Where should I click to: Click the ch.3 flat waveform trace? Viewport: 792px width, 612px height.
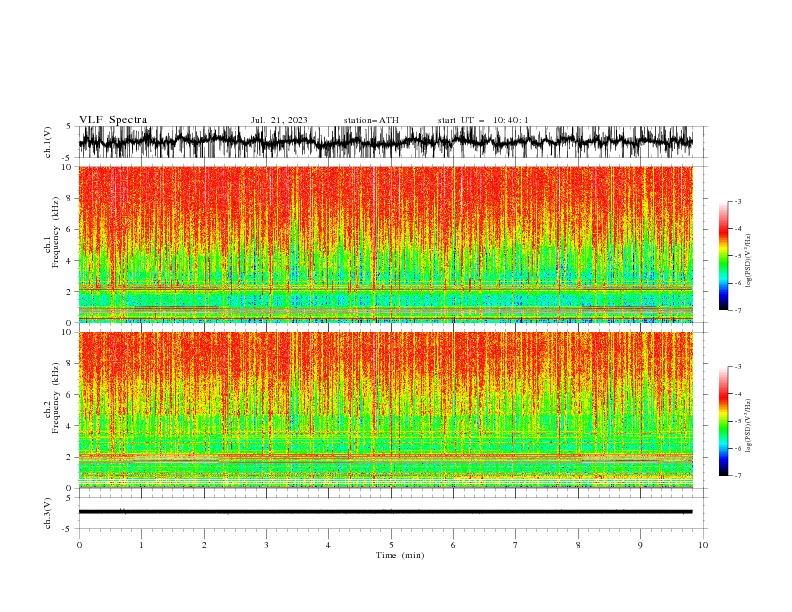click(385, 512)
